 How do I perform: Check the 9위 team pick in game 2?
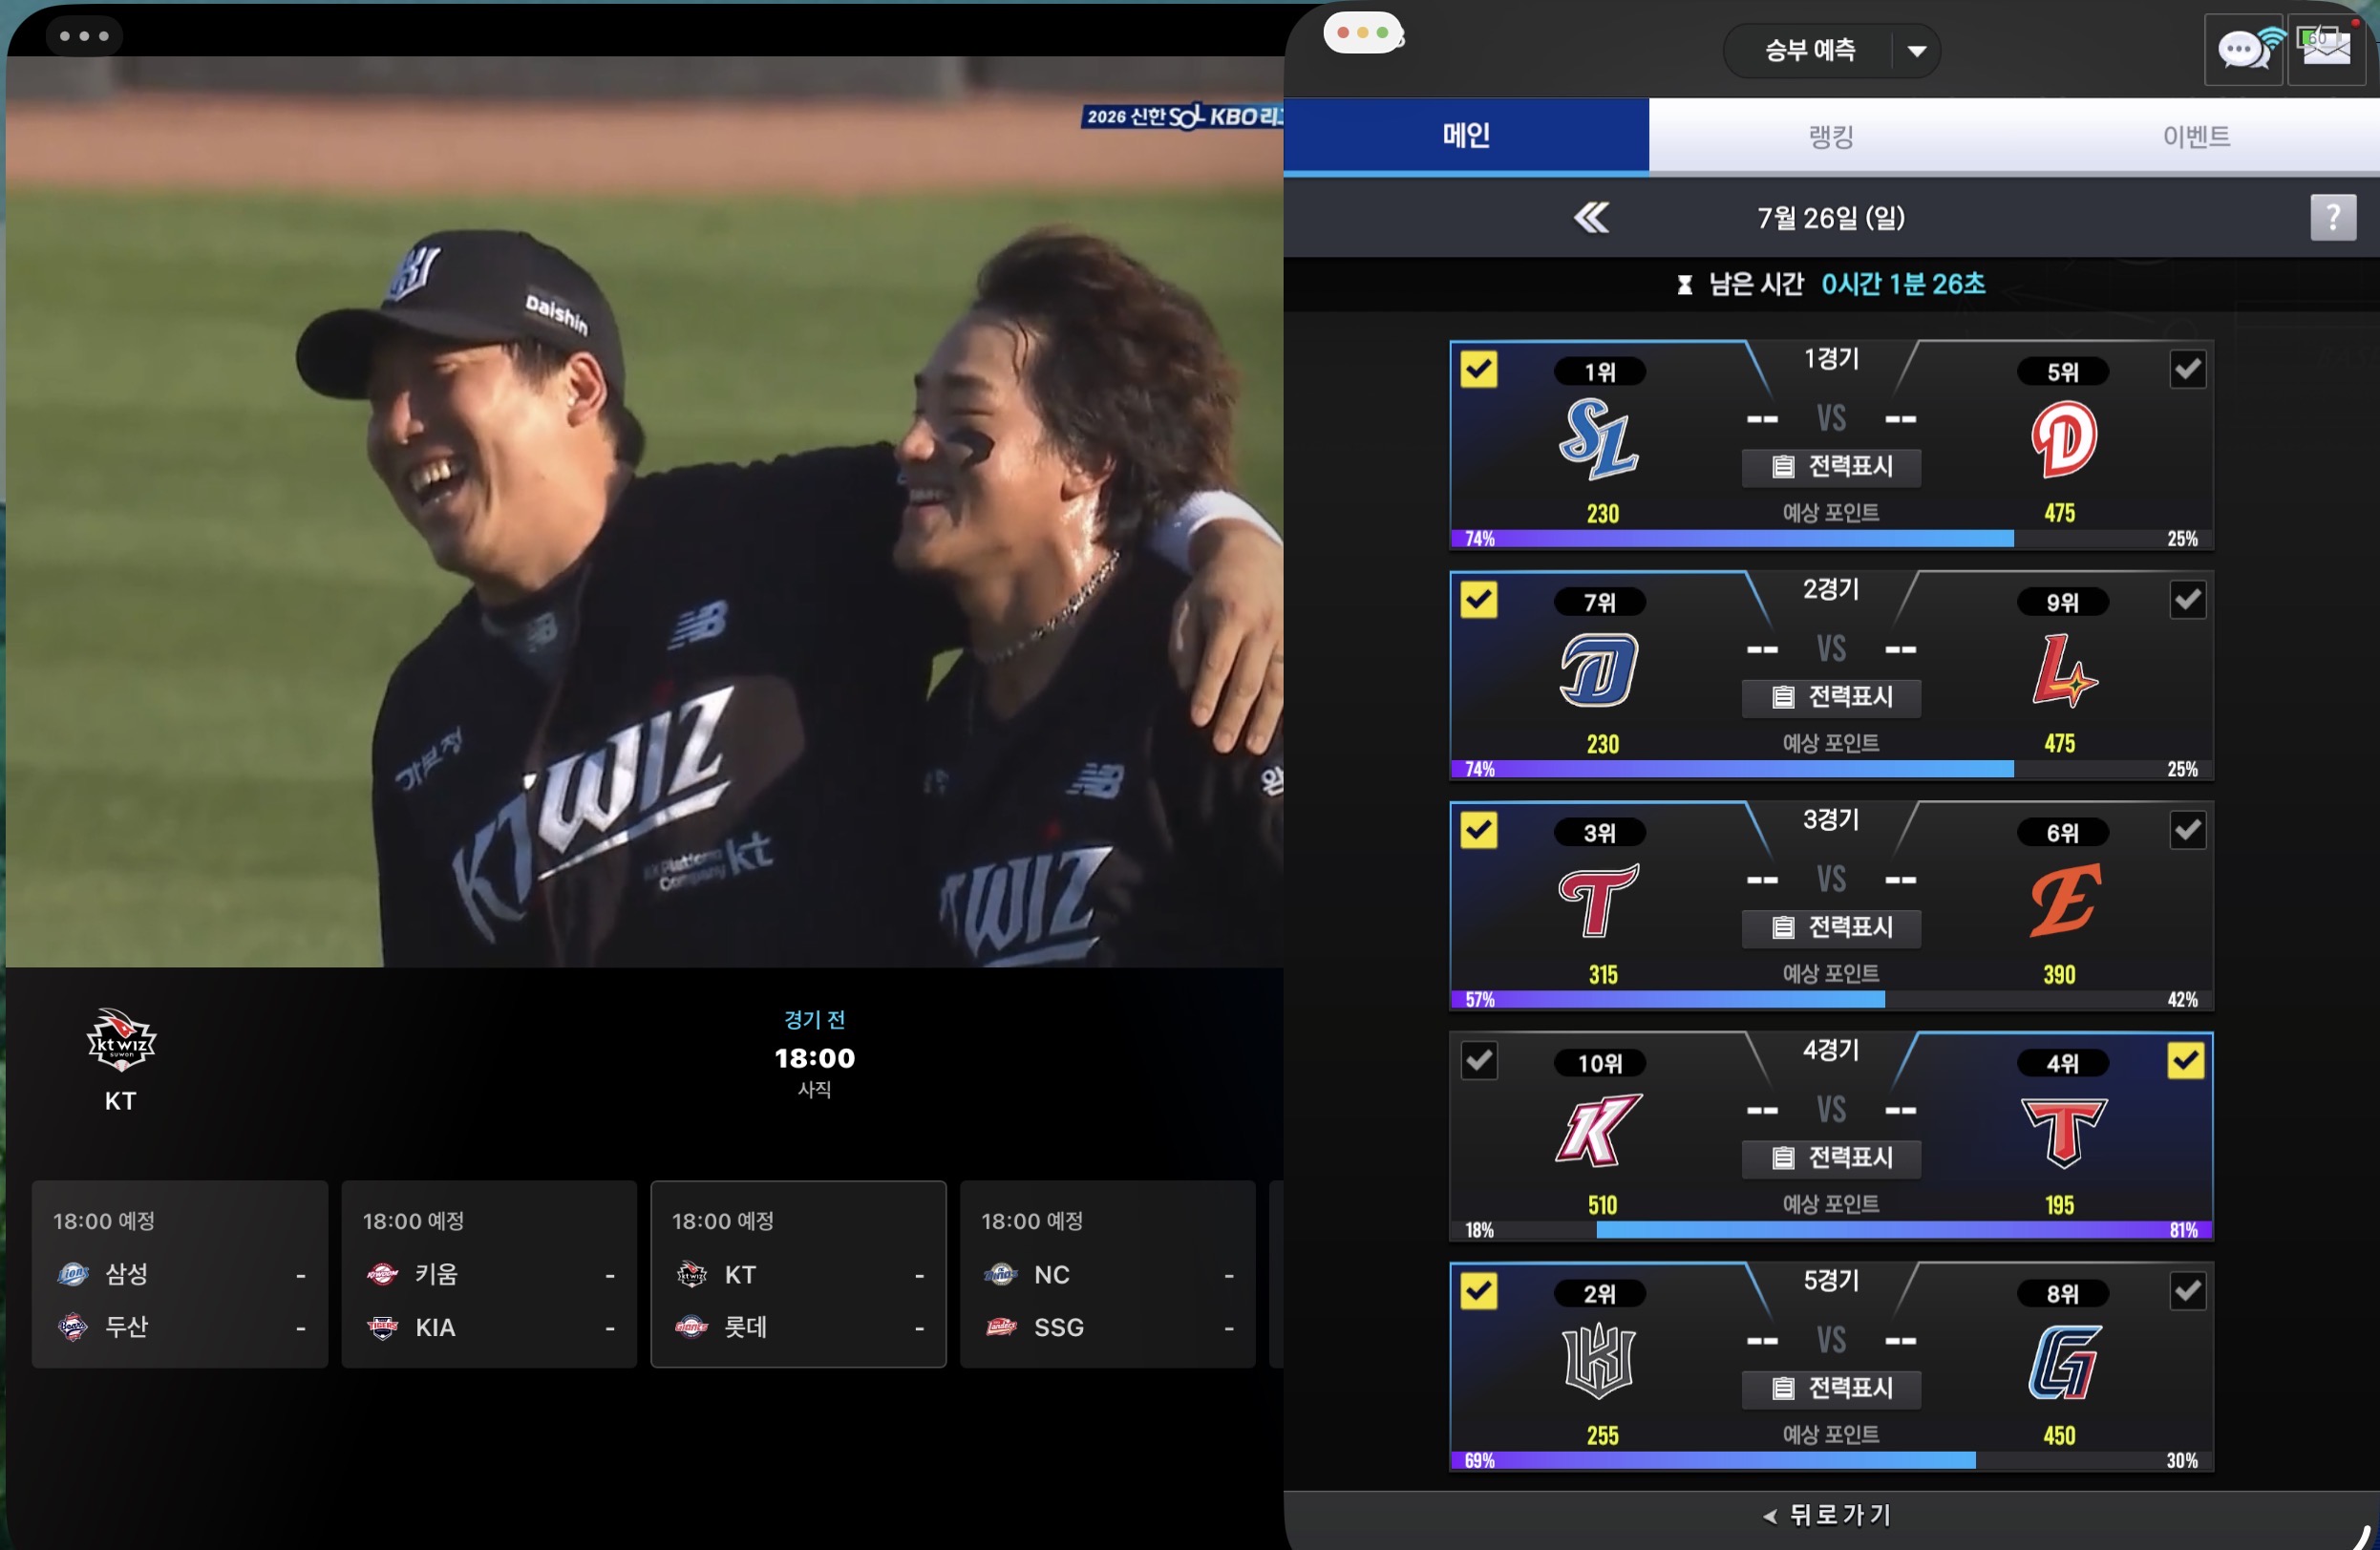click(2187, 600)
